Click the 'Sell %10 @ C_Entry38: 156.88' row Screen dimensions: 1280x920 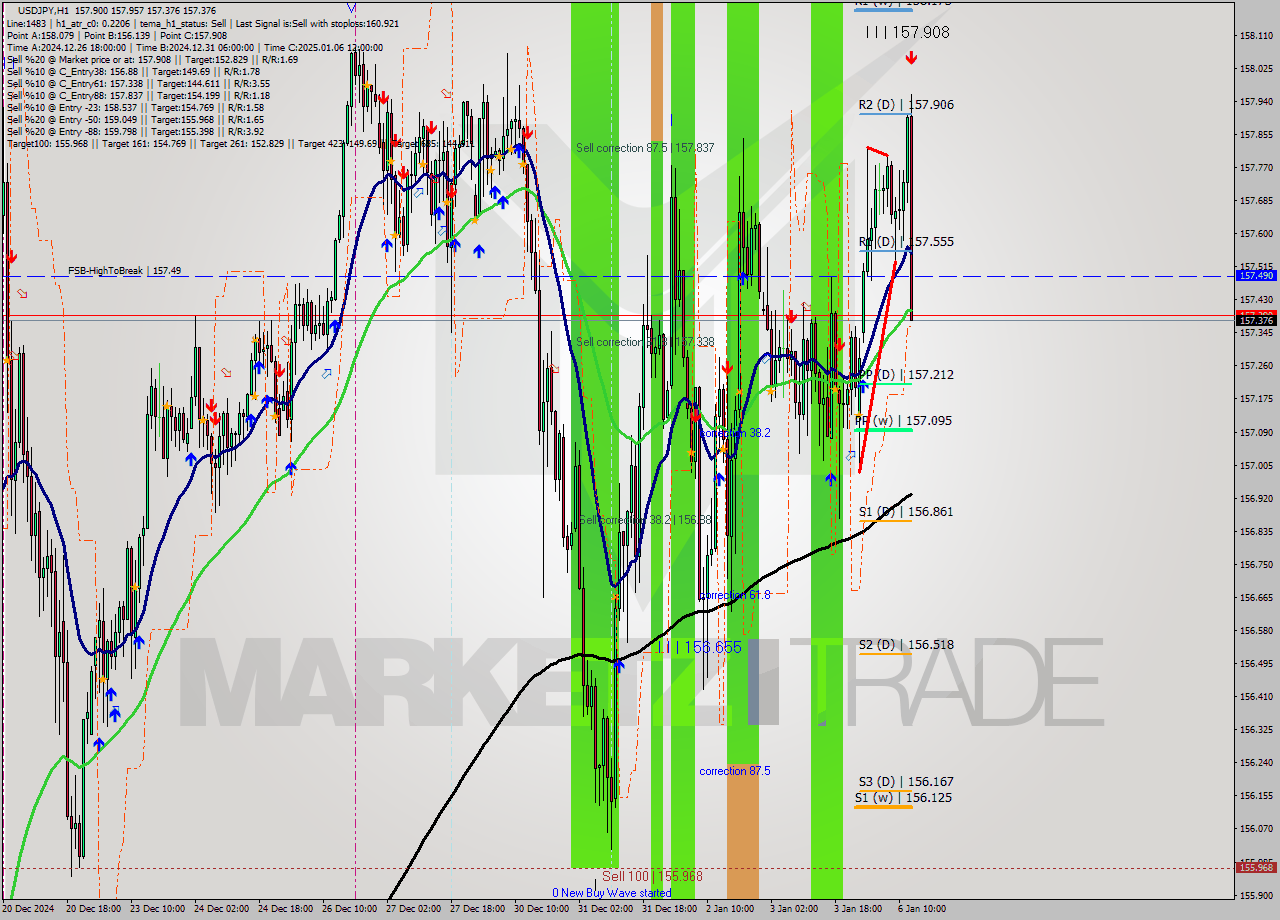tap(133, 71)
